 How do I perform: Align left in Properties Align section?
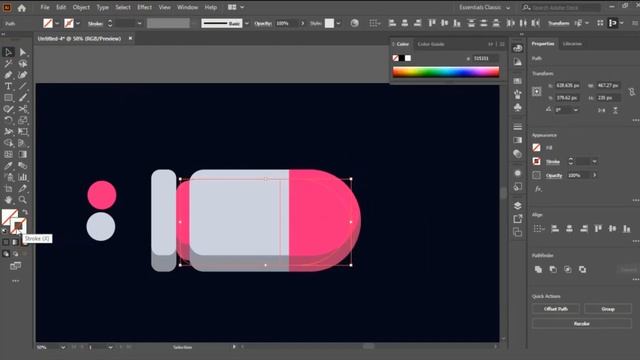[x=555, y=229]
